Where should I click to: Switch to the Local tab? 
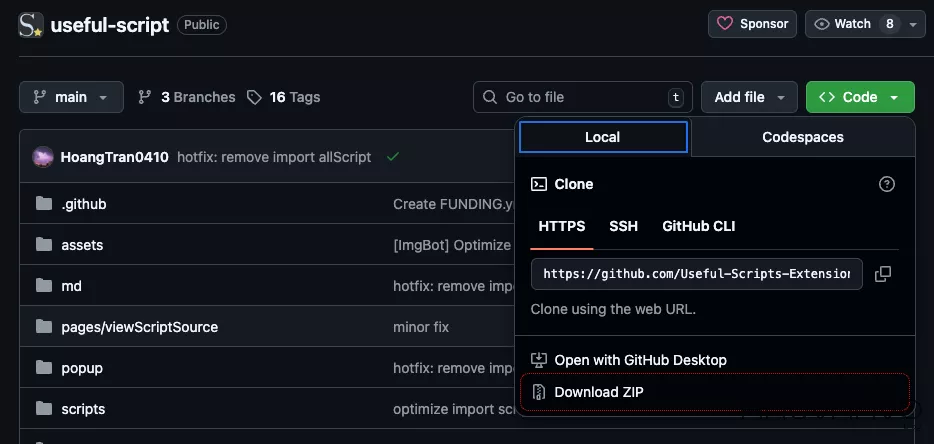point(603,137)
